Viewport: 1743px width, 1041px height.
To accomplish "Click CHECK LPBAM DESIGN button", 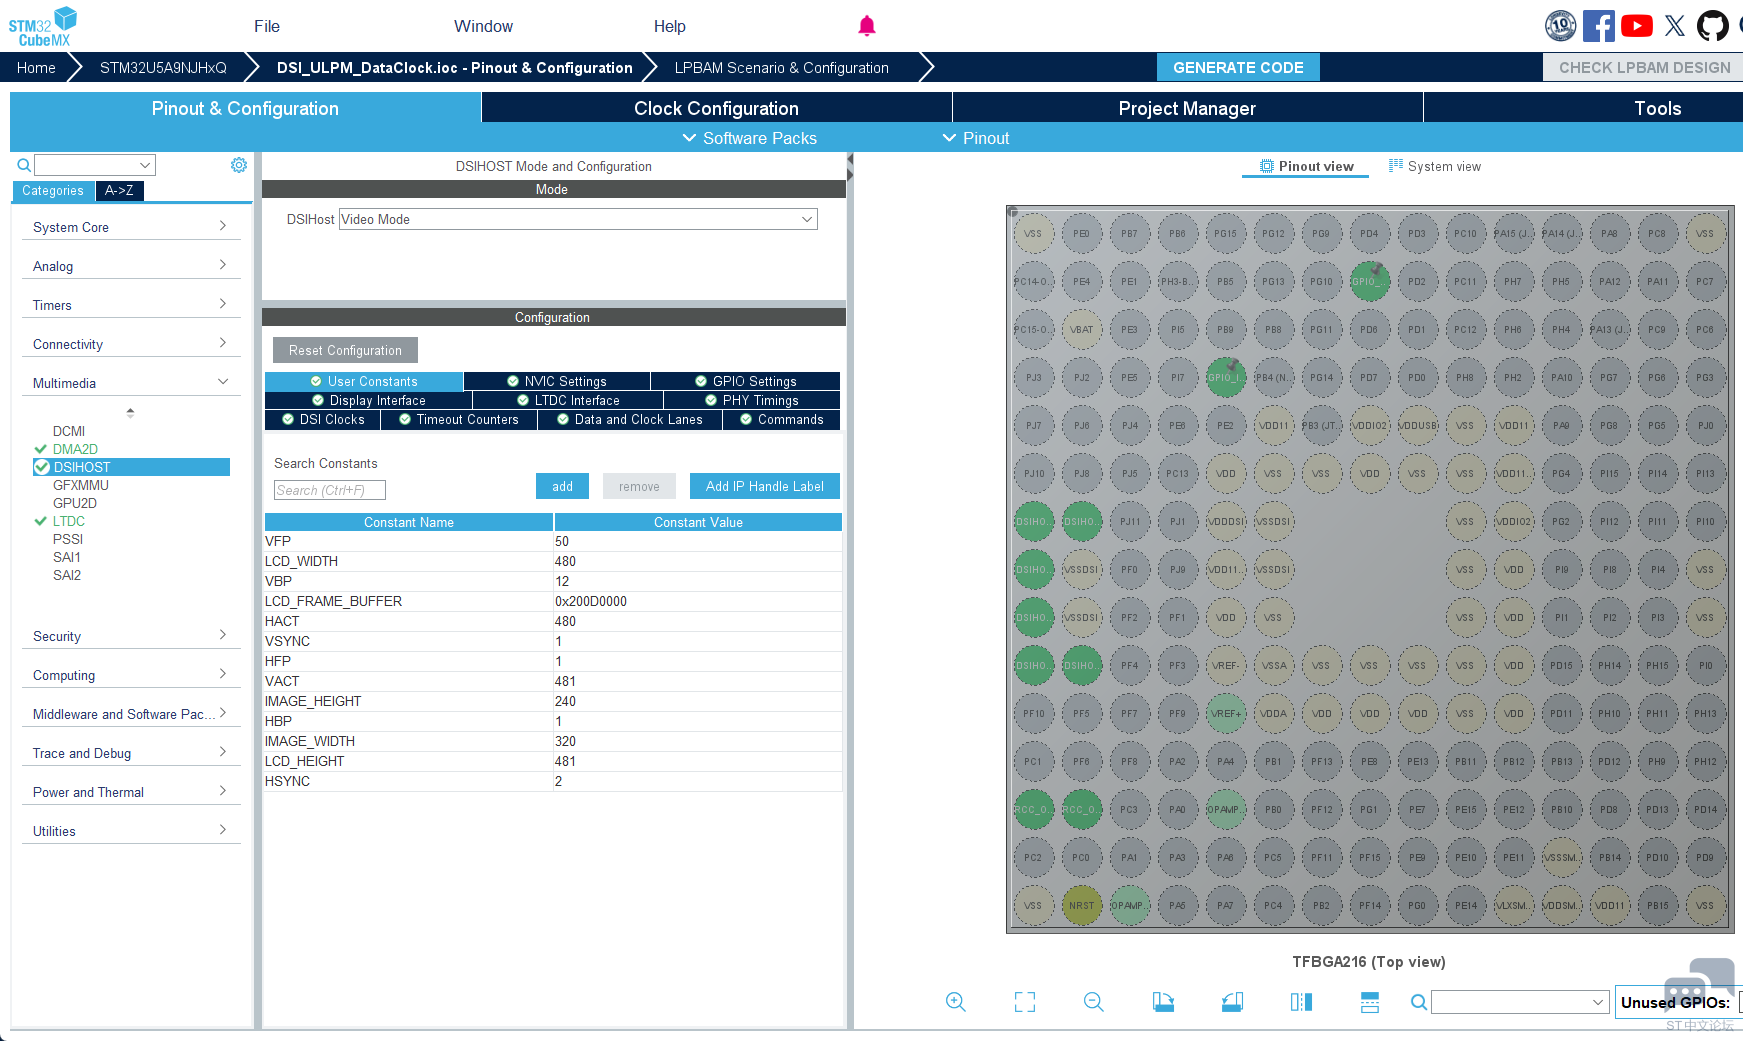I will point(1644,67).
